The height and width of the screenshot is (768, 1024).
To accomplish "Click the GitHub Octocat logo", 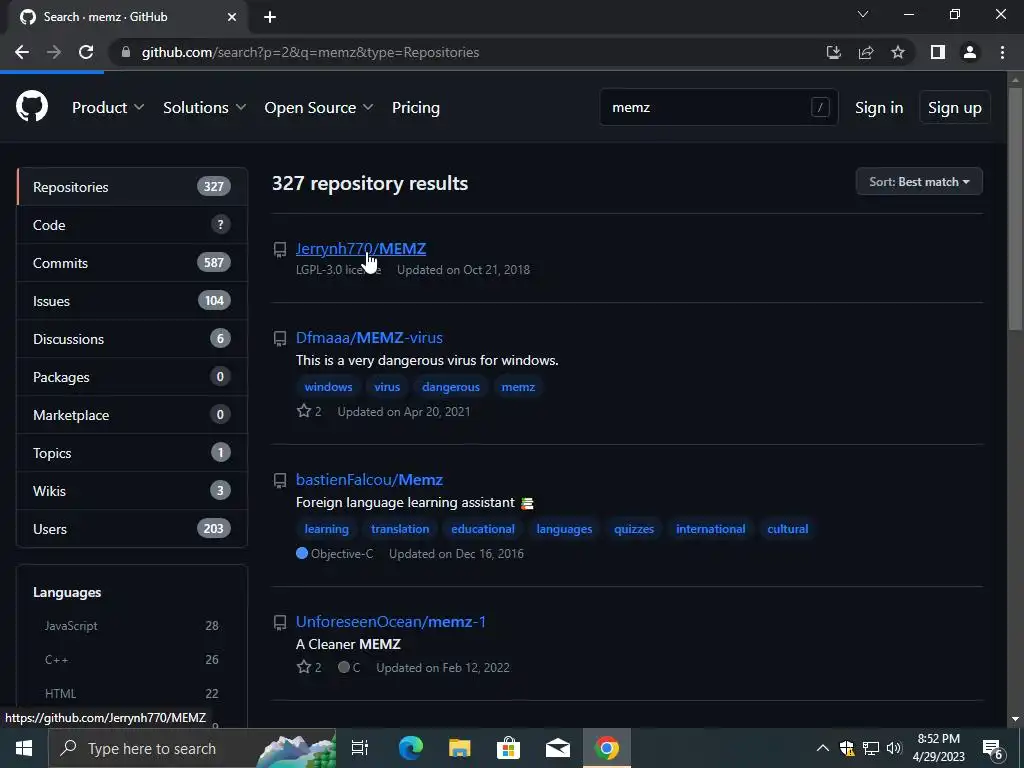I will coord(32,106).
